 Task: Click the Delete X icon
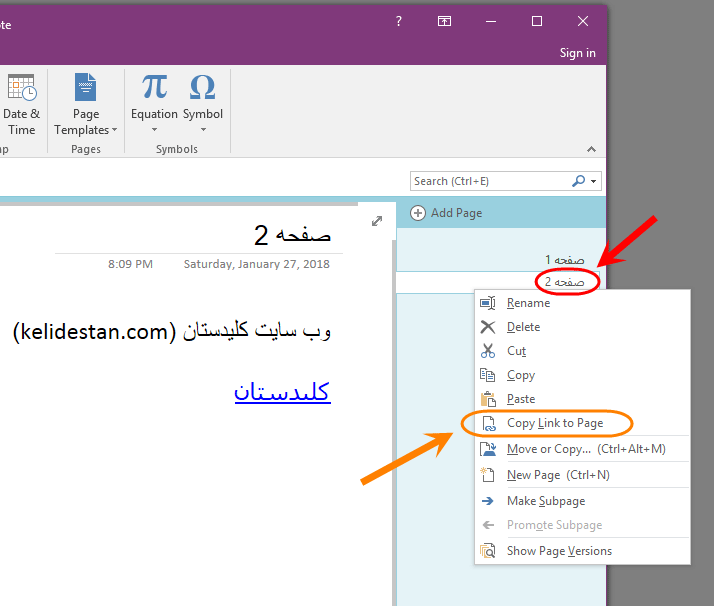point(488,327)
